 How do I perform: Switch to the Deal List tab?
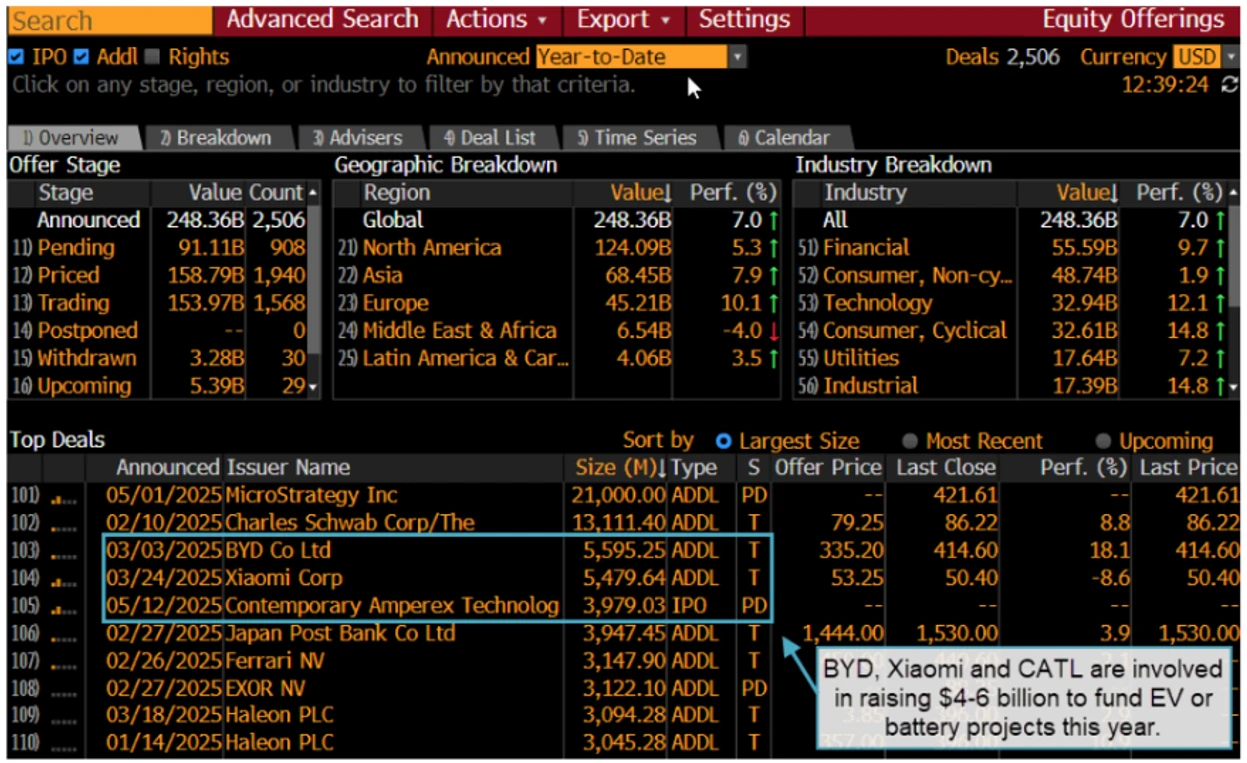[492, 138]
